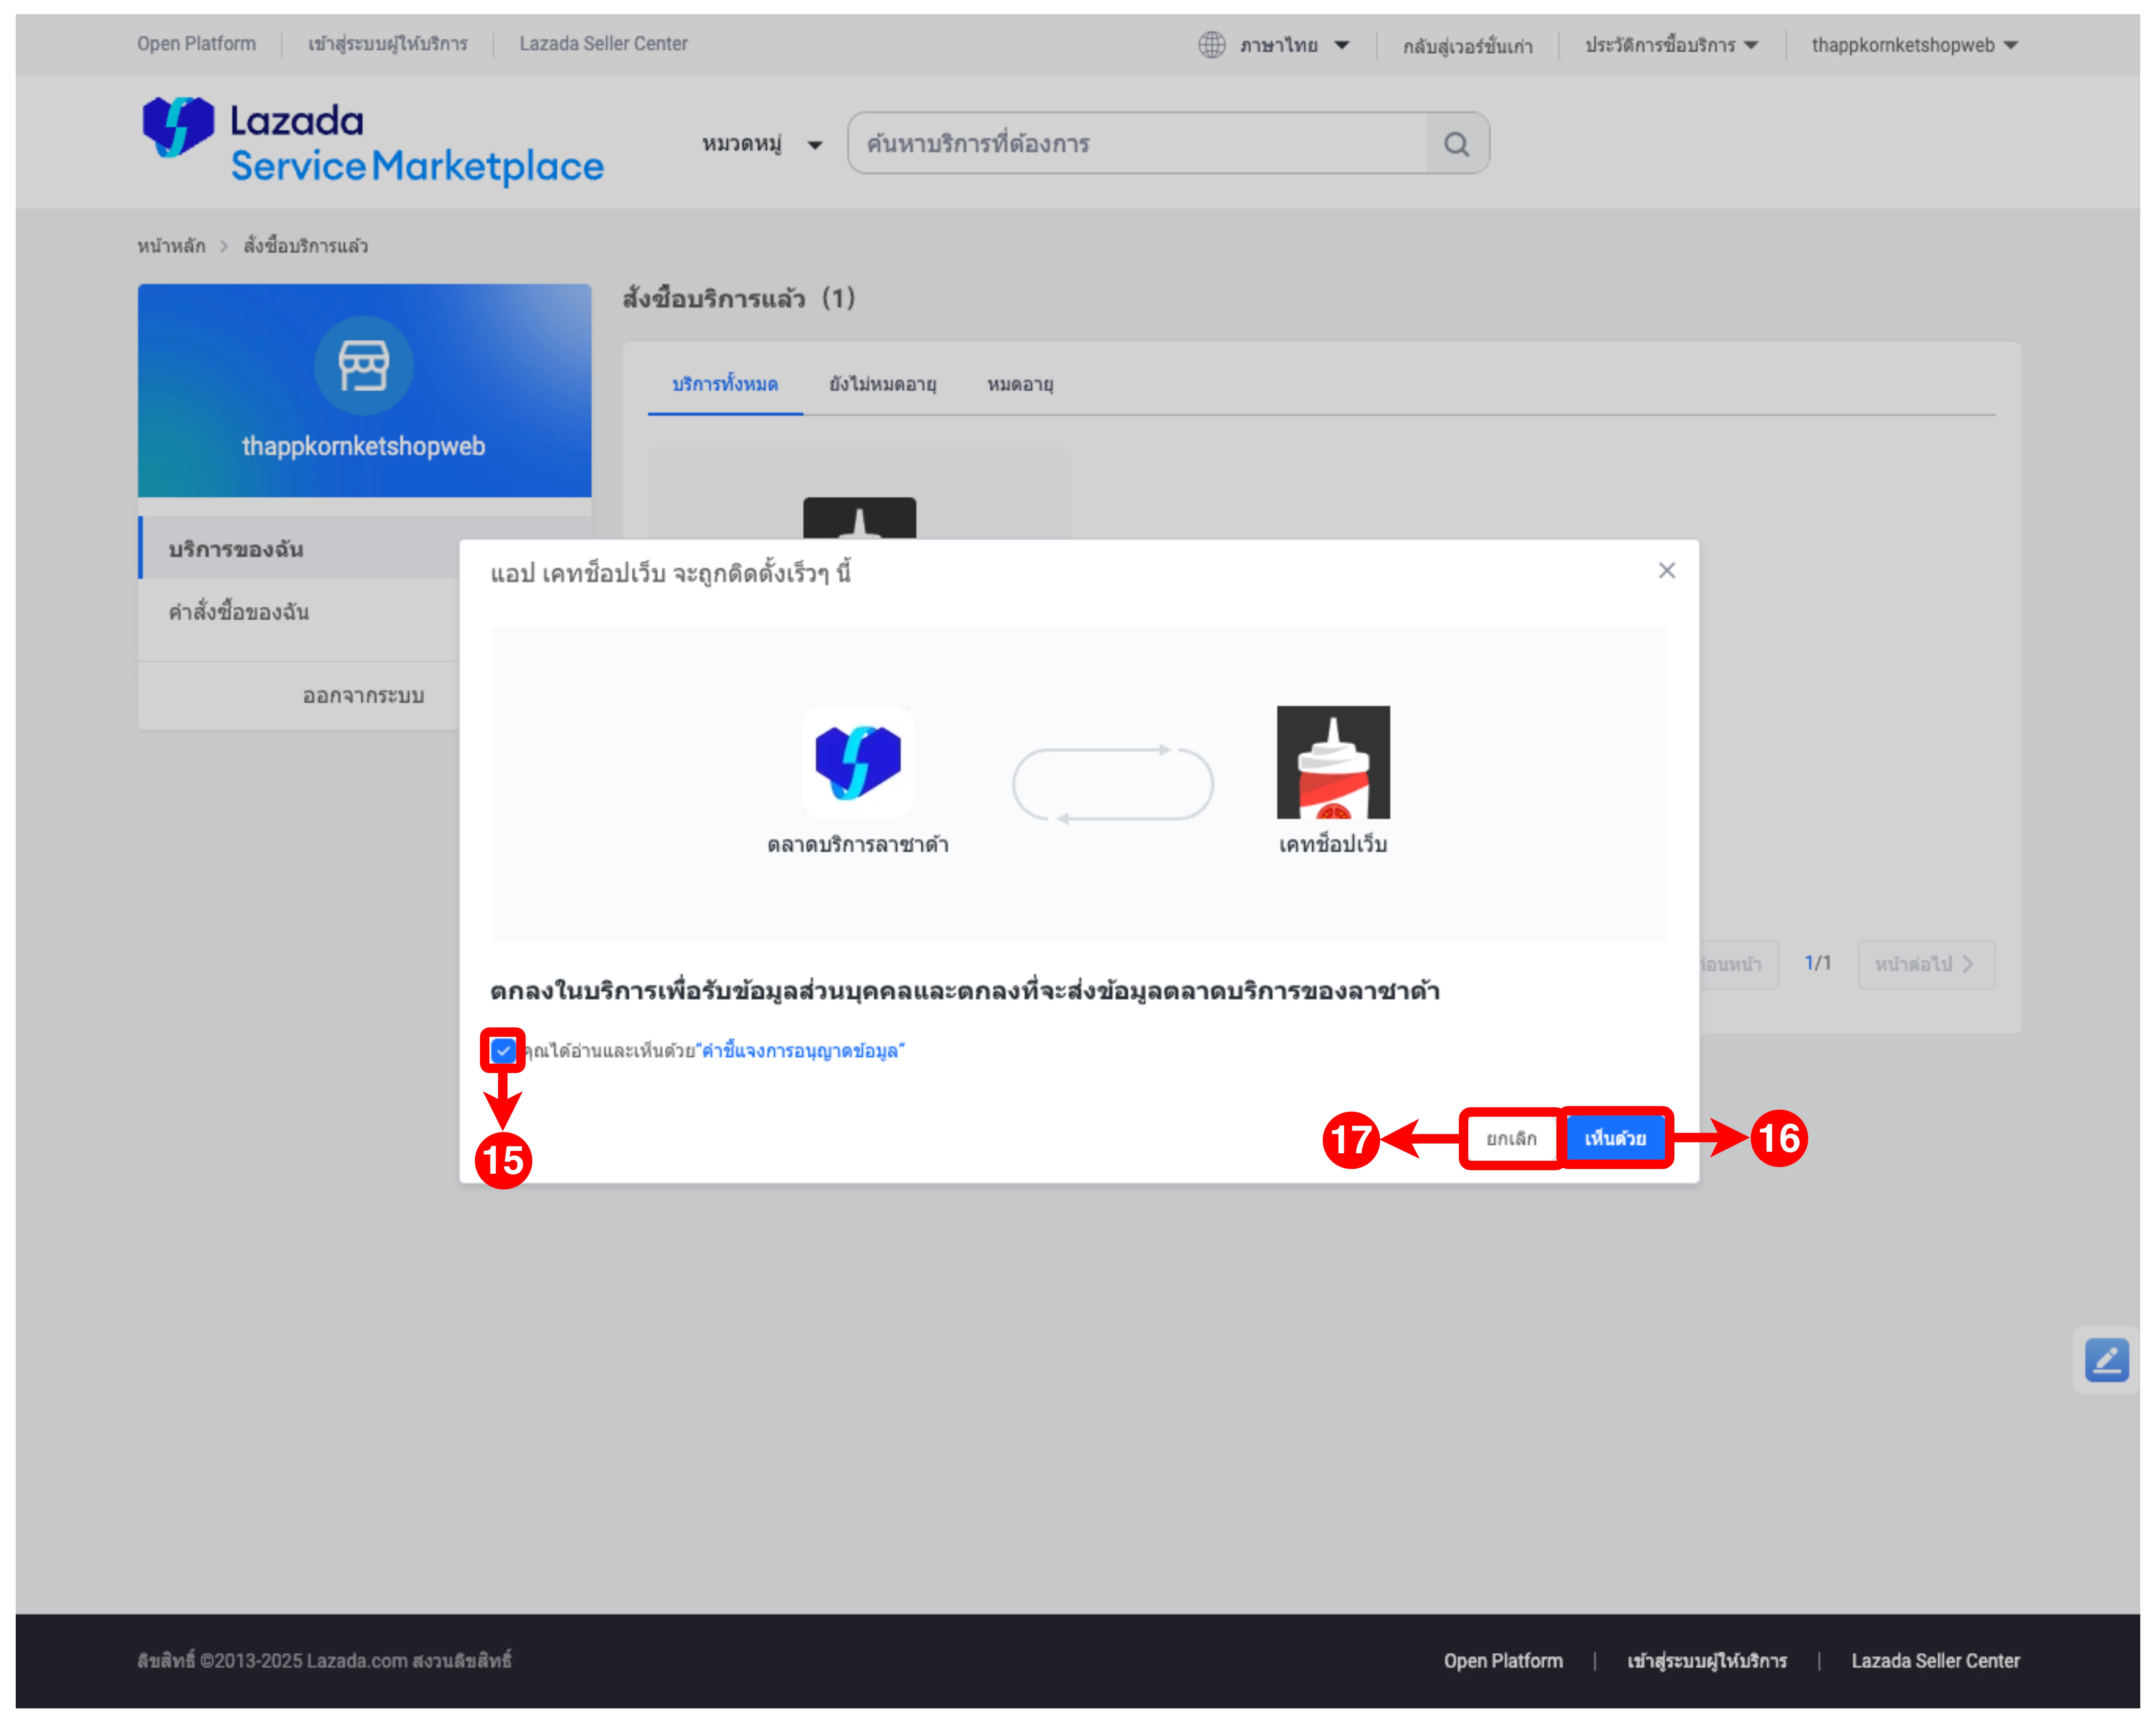This screenshot has height=1726, width=2156.
Task: Click the Lazada heart icon in dialog
Action: coord(858,762)
